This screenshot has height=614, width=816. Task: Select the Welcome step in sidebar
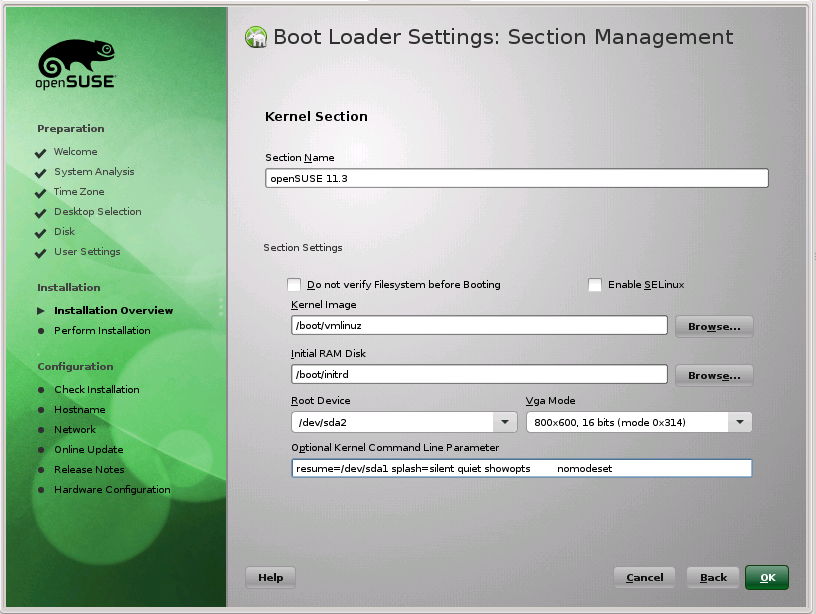[75, 151]
